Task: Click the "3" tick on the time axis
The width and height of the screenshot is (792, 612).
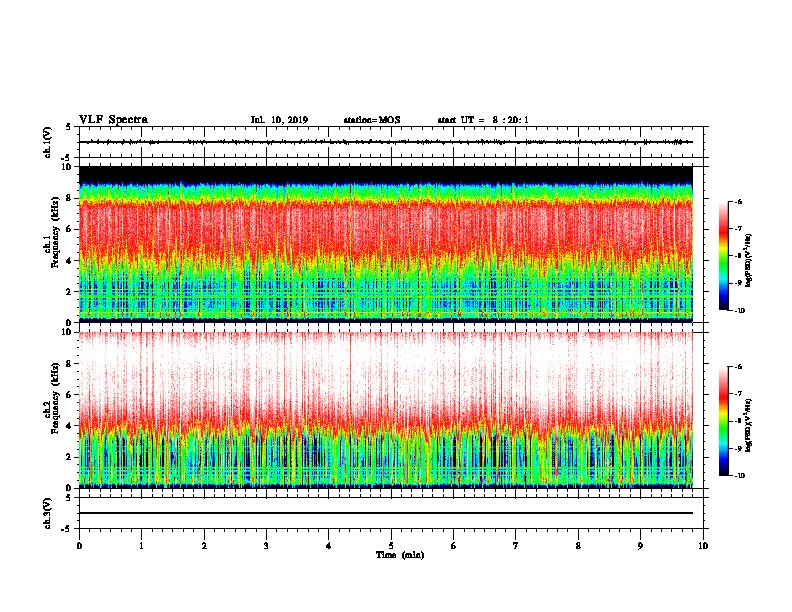Action: pos(266,546)
